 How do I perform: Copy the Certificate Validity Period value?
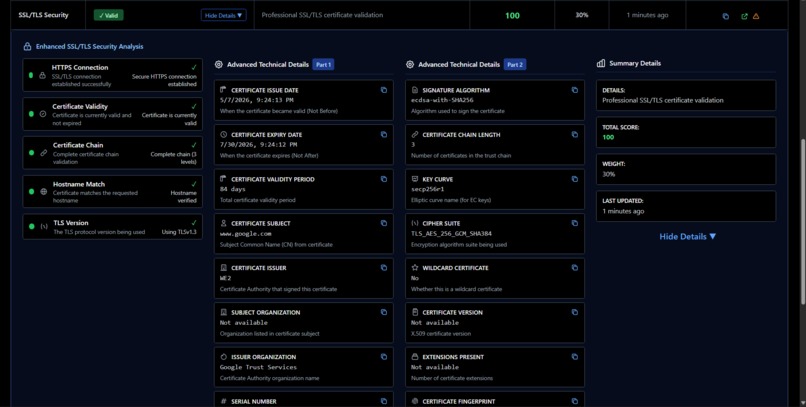click(383, 179)
